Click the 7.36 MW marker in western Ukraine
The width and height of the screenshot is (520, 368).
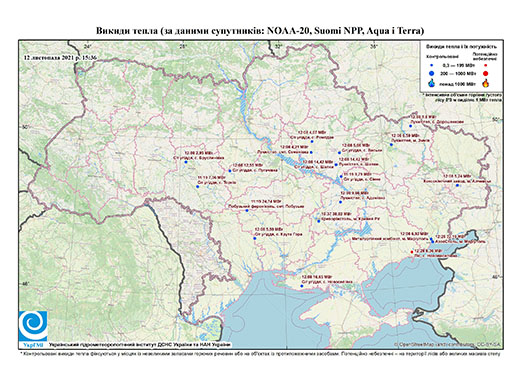tap(197, 187)
